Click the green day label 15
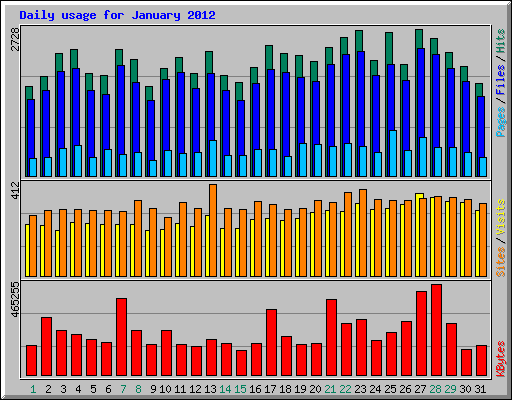 point(240,389)
